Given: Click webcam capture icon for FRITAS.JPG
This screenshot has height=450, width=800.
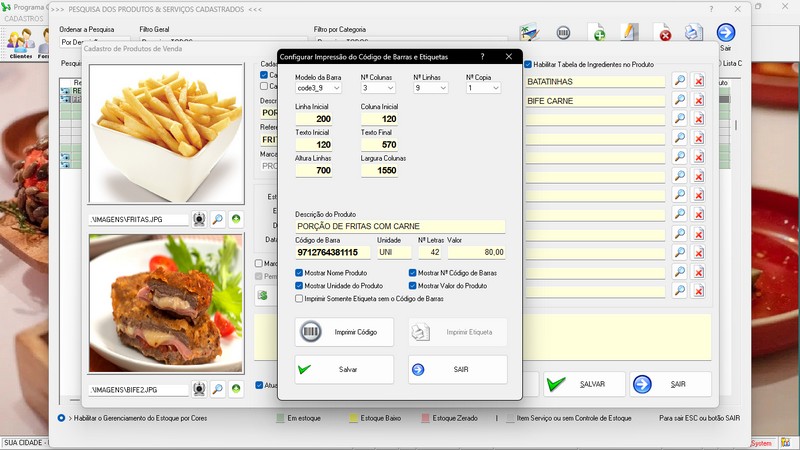Looking at the screenshot, I should coord(199,219).
